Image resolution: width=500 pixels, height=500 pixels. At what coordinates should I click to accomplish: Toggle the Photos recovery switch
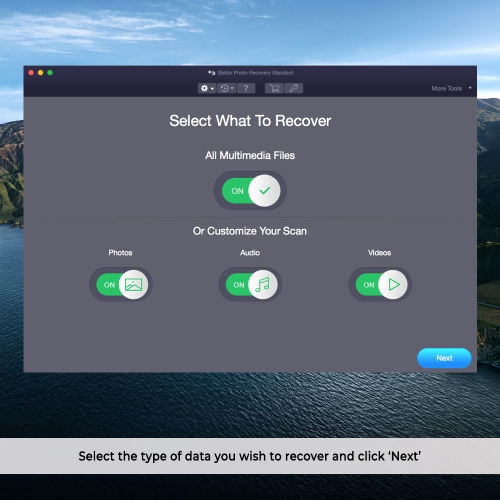121,284
